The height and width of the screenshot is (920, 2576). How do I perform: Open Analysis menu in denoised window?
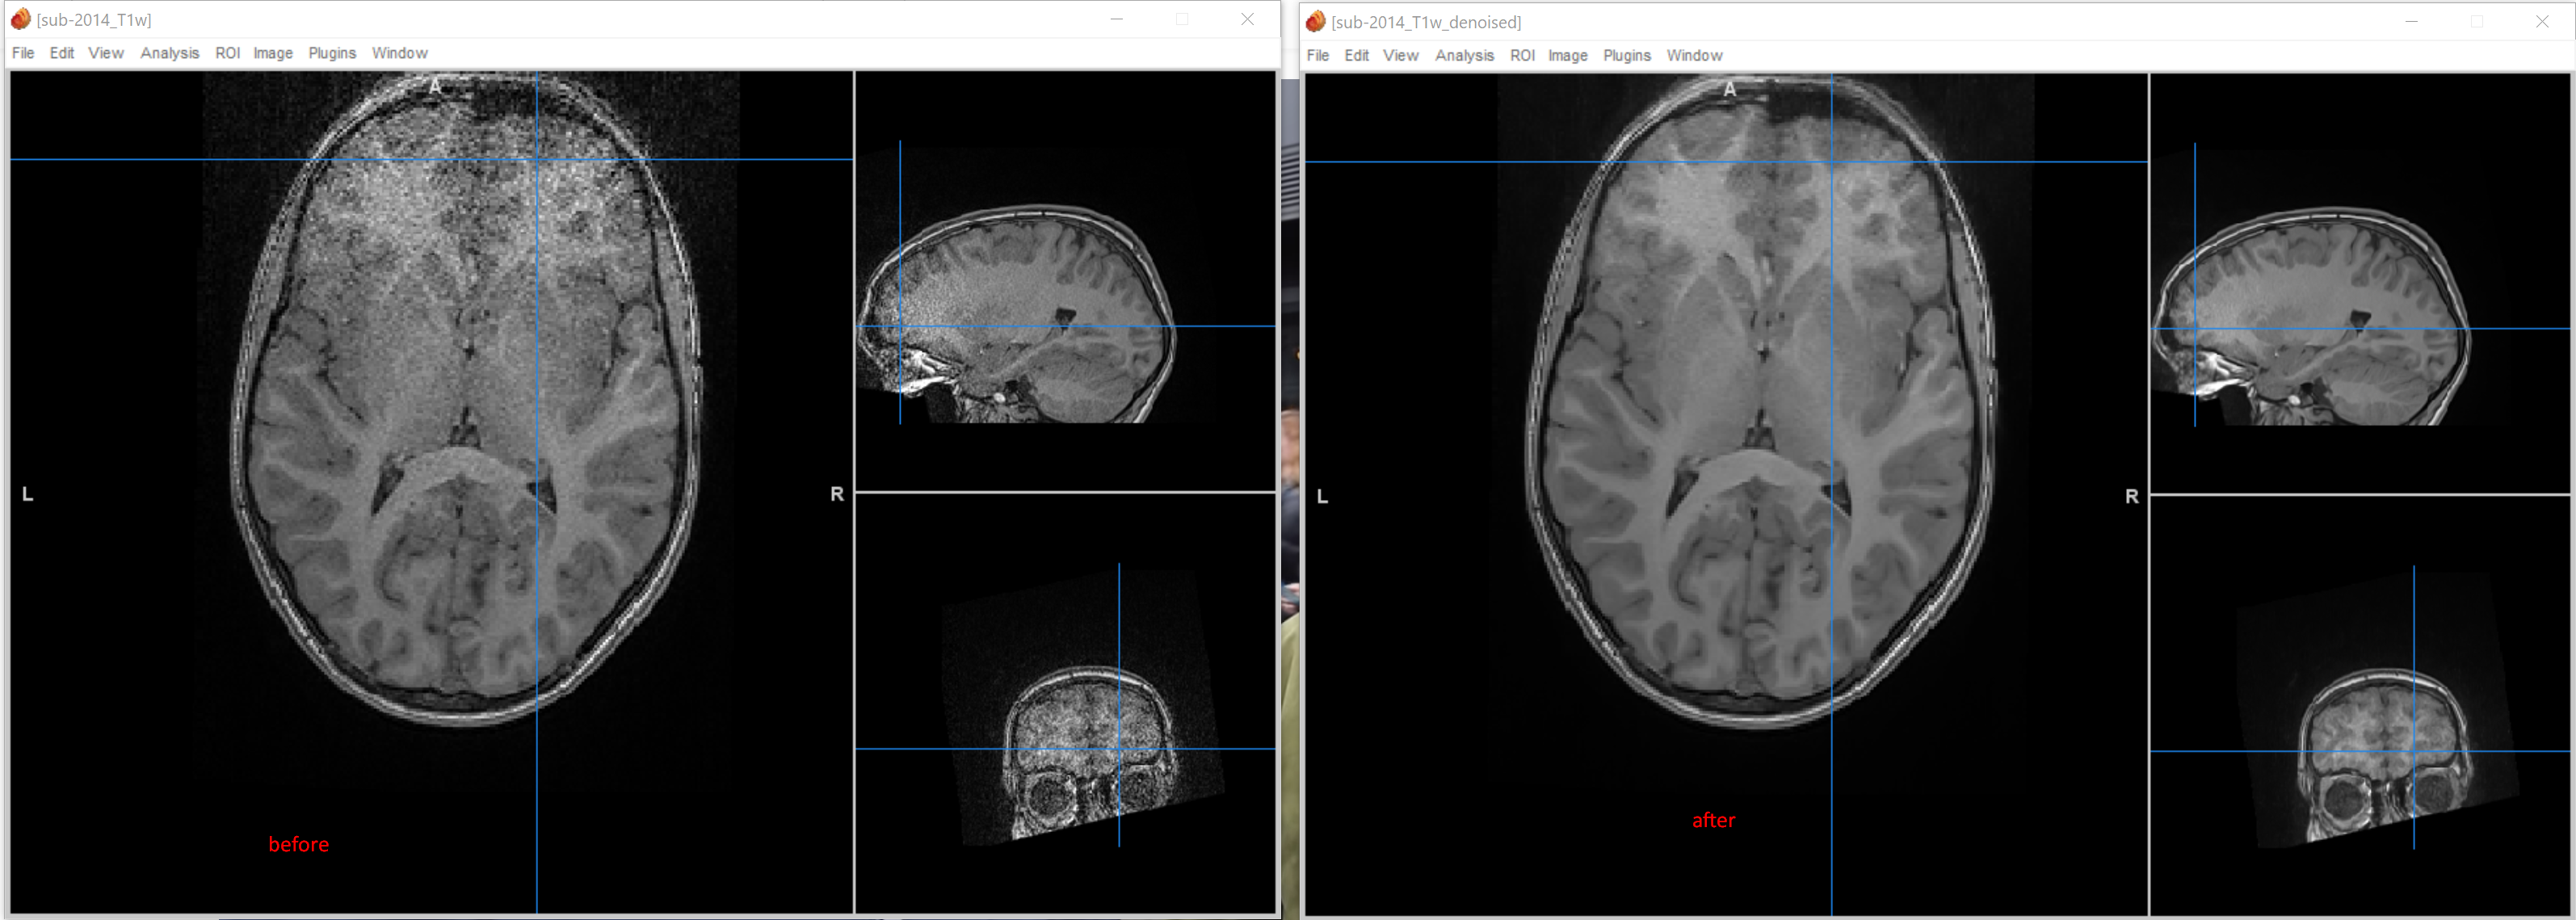point(1464,56)
